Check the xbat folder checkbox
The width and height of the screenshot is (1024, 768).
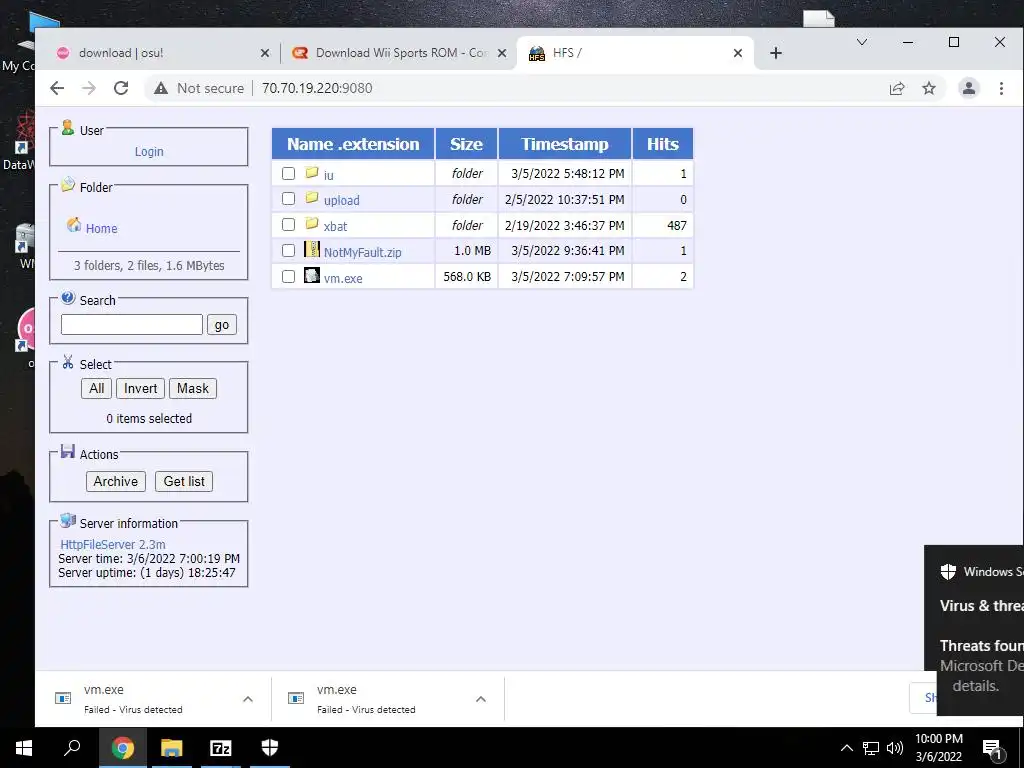click(288, 225)
